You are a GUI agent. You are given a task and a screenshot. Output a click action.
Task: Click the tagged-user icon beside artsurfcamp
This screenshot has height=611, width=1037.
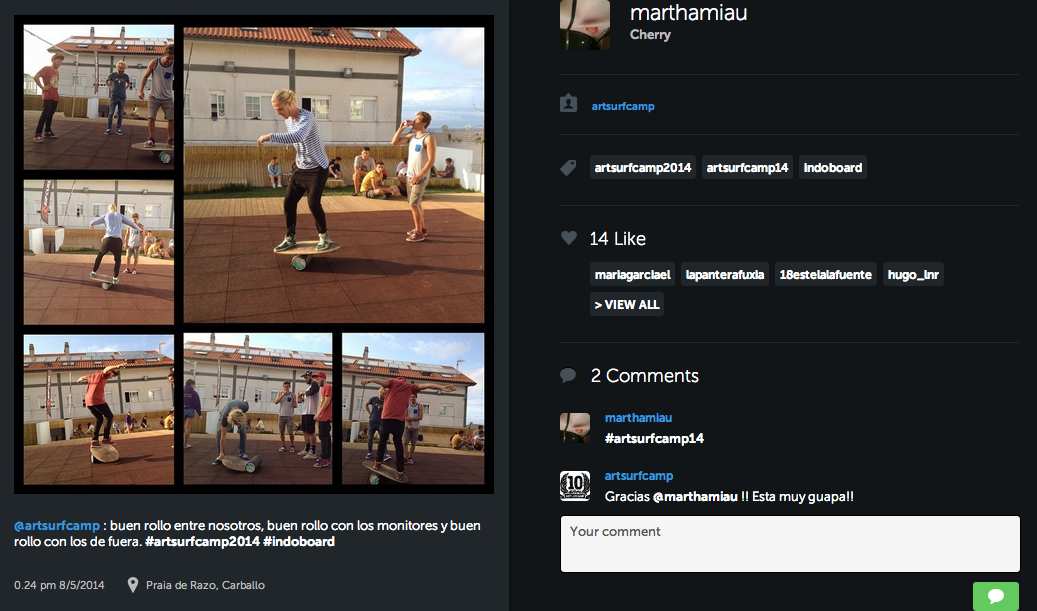(x=569, y=104)
